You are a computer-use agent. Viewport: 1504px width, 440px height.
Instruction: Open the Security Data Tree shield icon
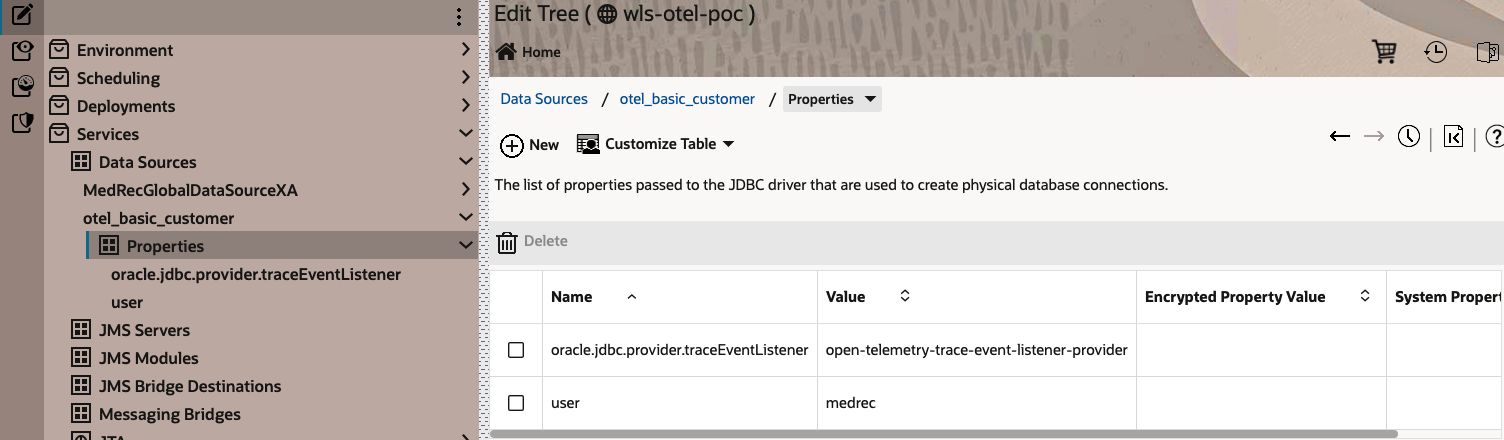pyautogui.click(x=22, y=123)
